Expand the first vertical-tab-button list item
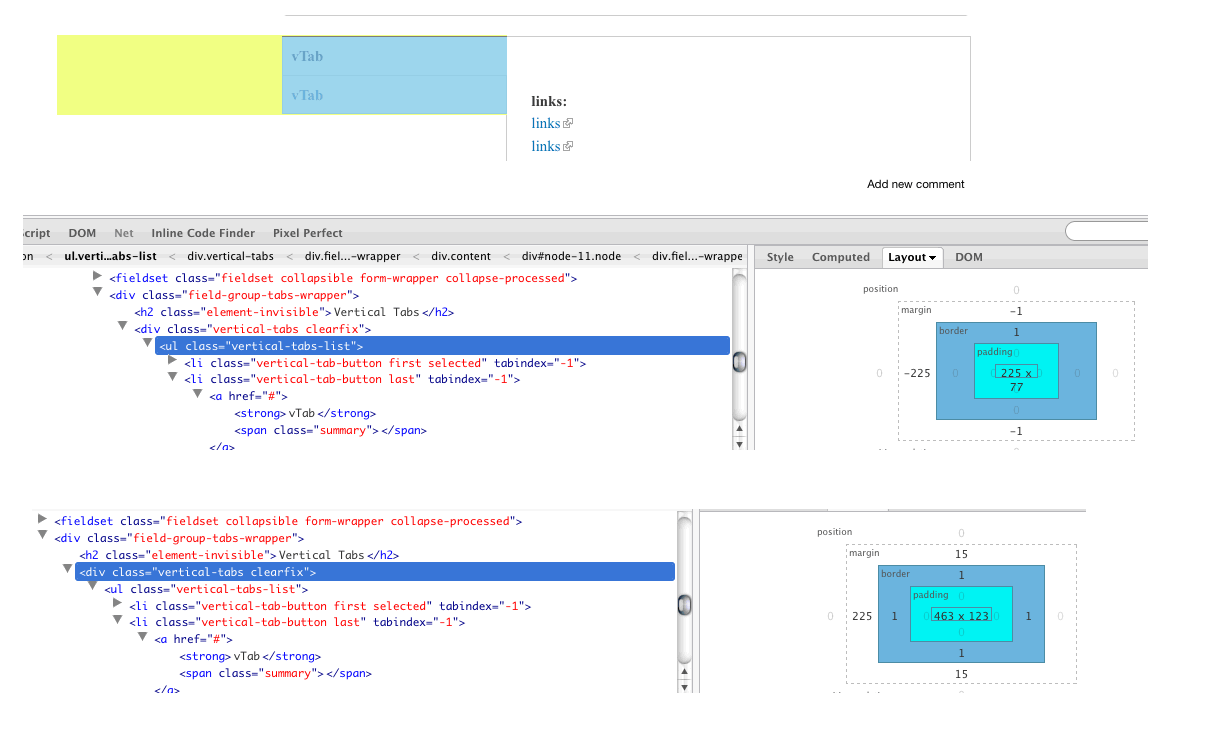The image size is (1226, 755). click(170, 362)
